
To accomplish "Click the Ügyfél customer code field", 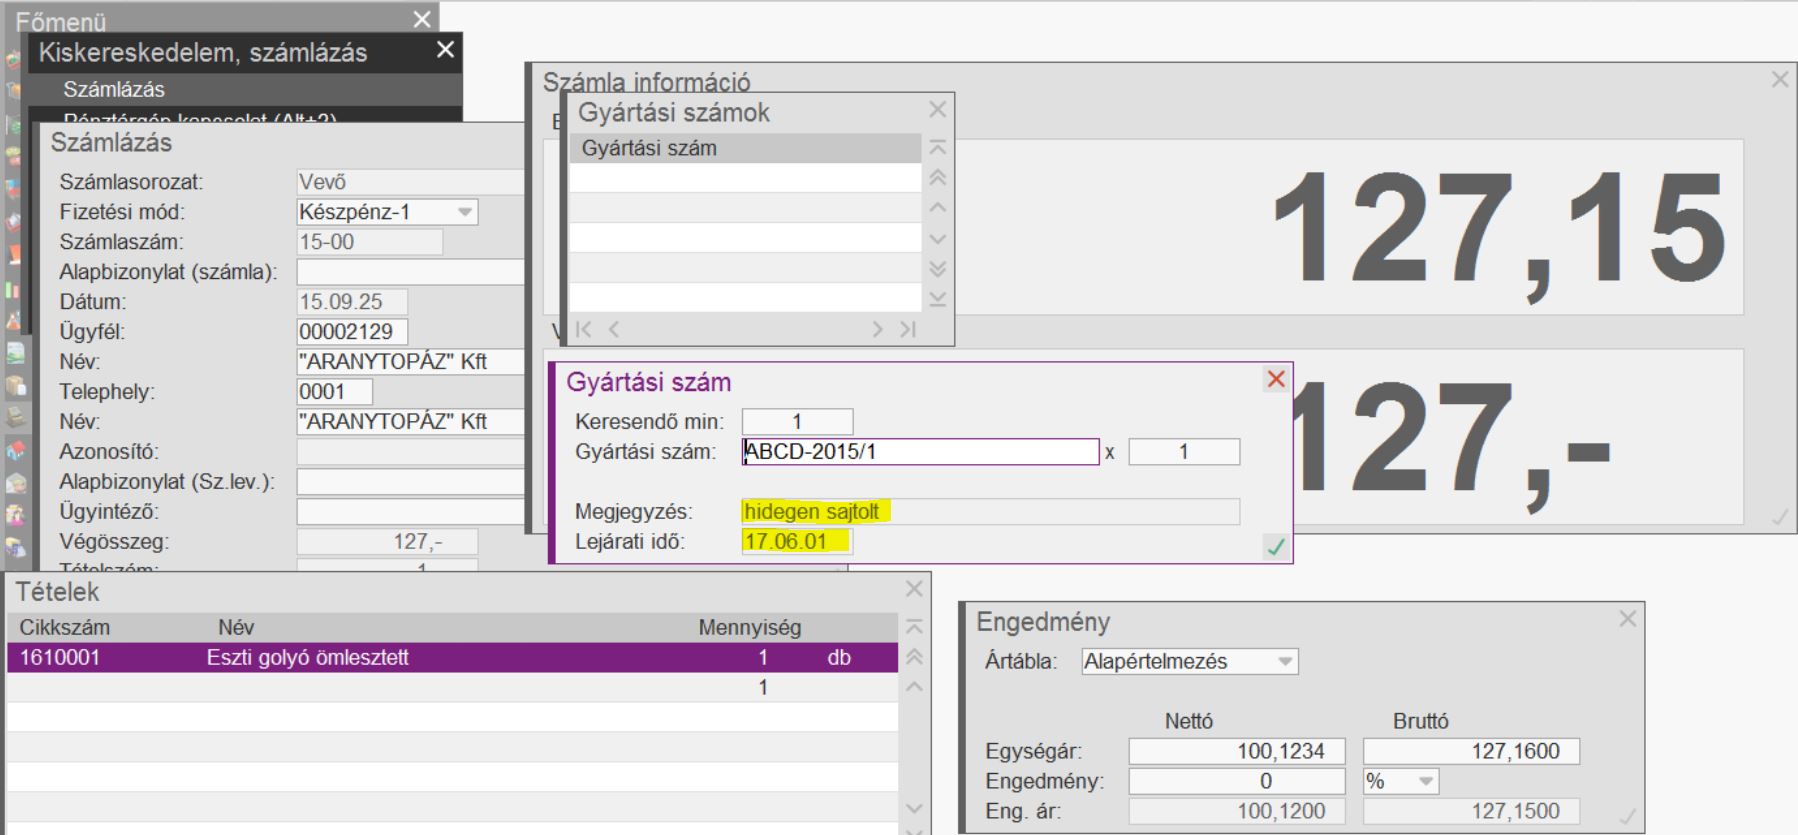I will 352,331.
